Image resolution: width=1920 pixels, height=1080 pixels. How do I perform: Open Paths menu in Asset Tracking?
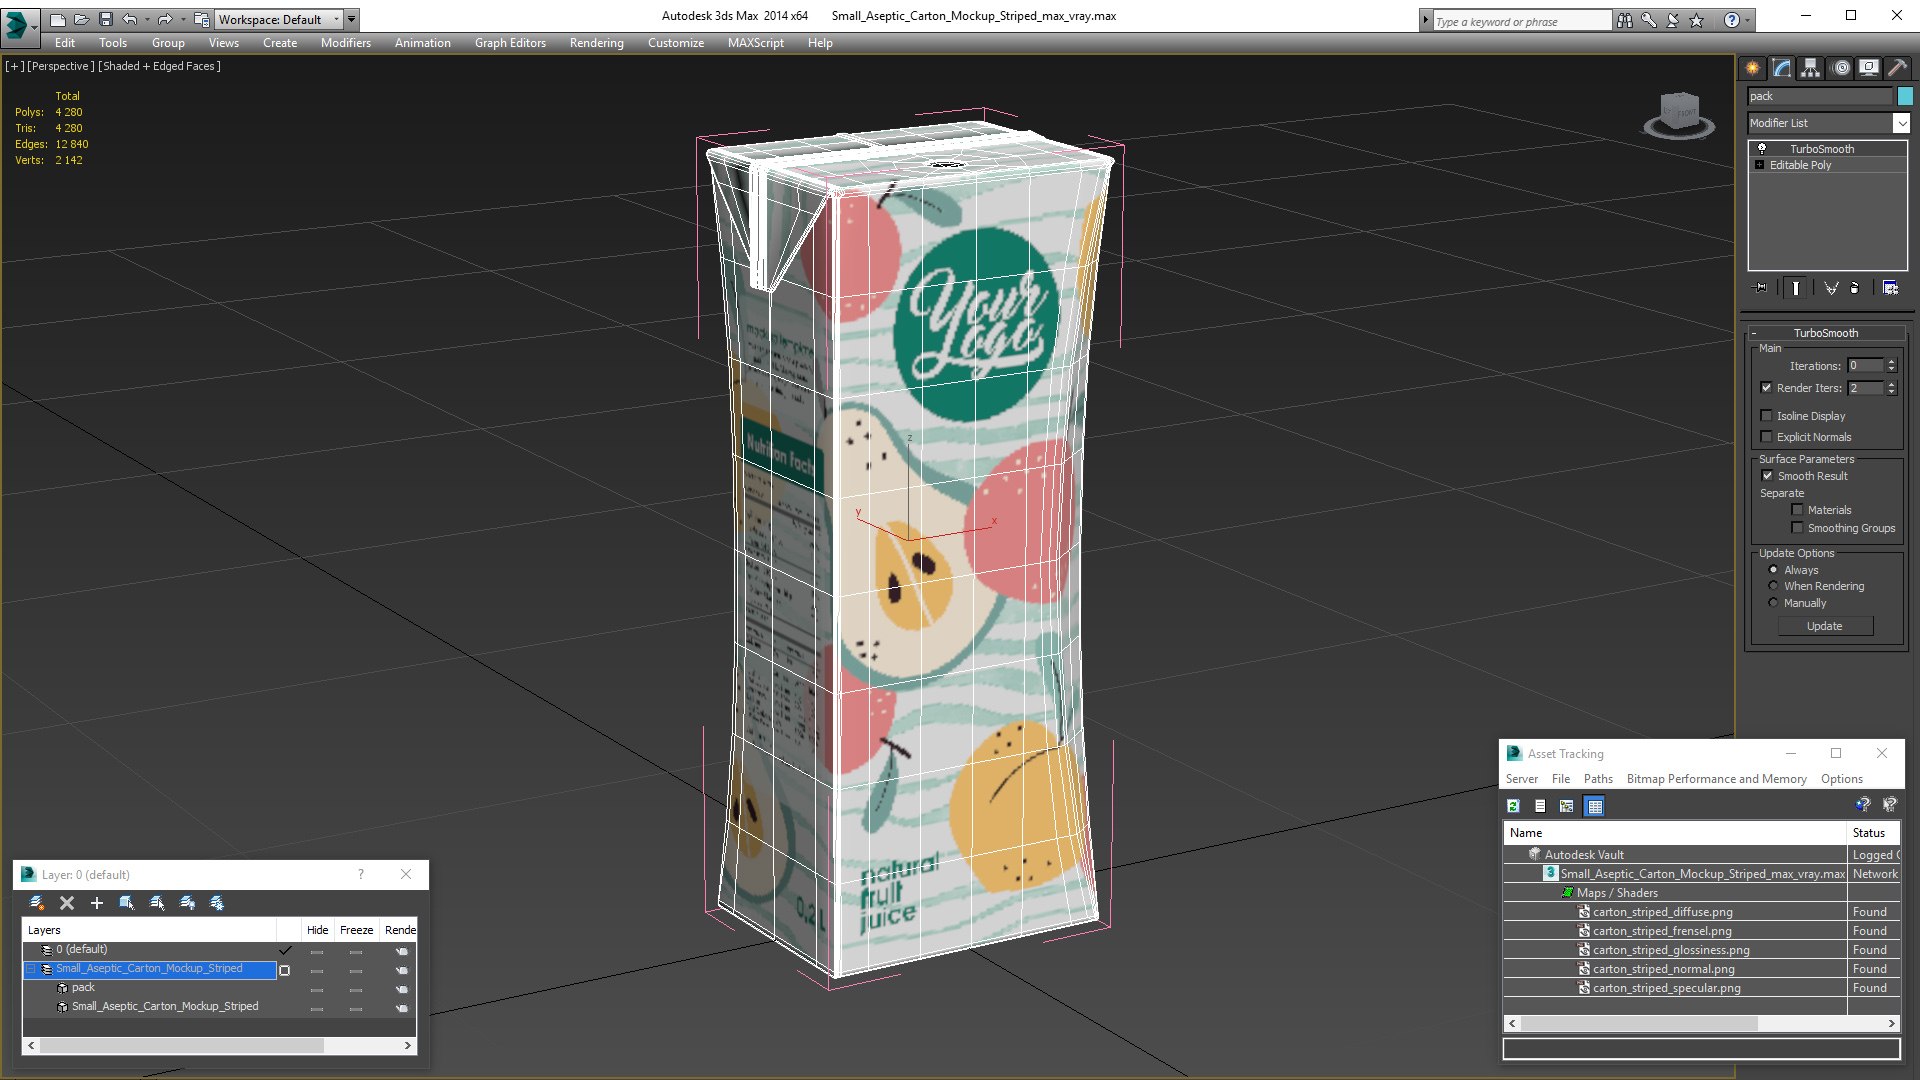pos(1598,779)
